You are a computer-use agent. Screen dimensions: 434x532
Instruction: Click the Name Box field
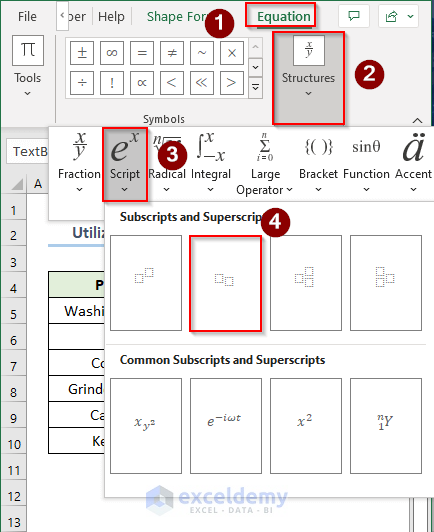click(28, 151)
